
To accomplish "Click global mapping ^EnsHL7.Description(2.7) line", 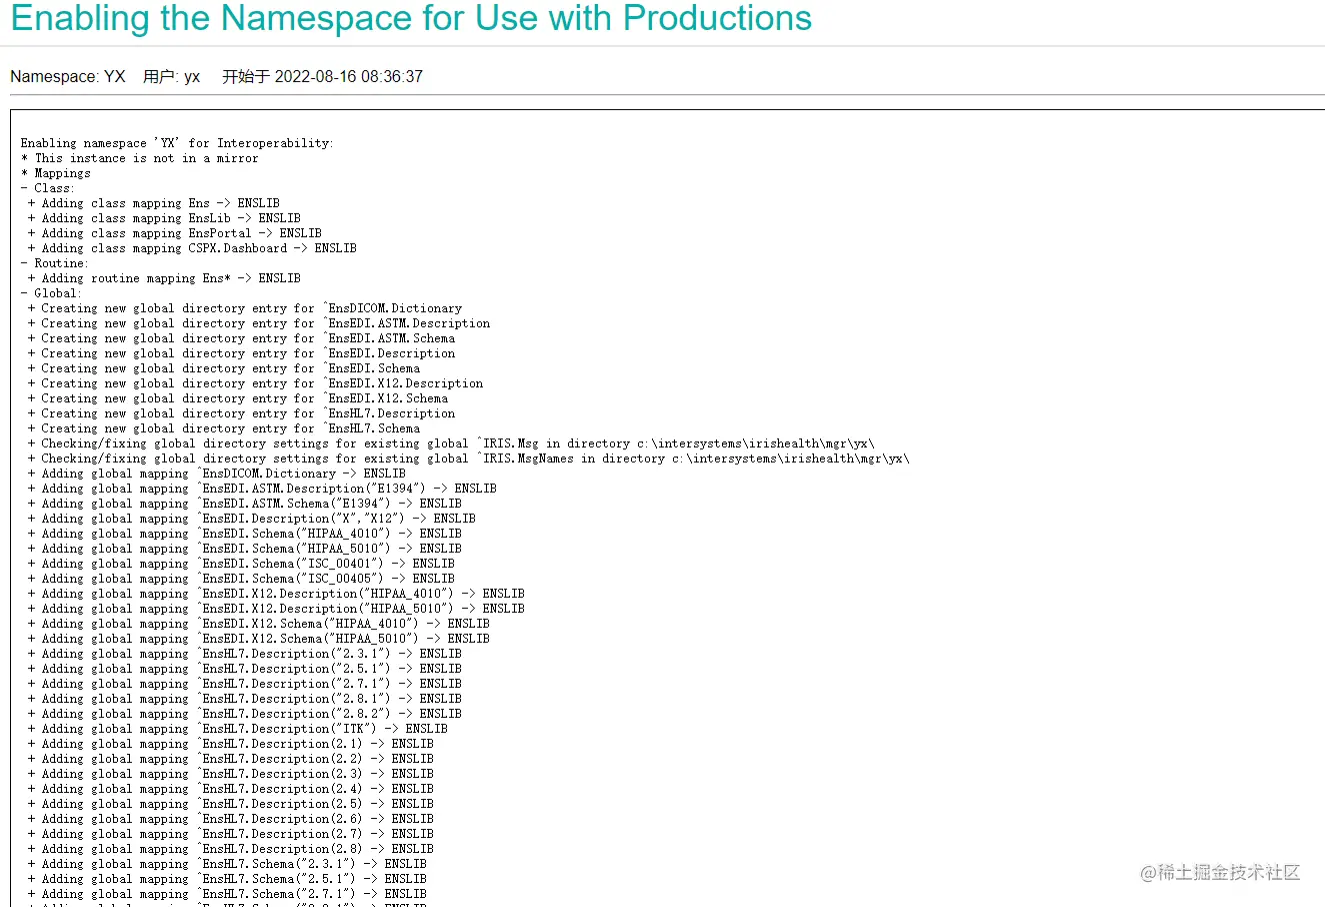I will [x=231, y=833].
